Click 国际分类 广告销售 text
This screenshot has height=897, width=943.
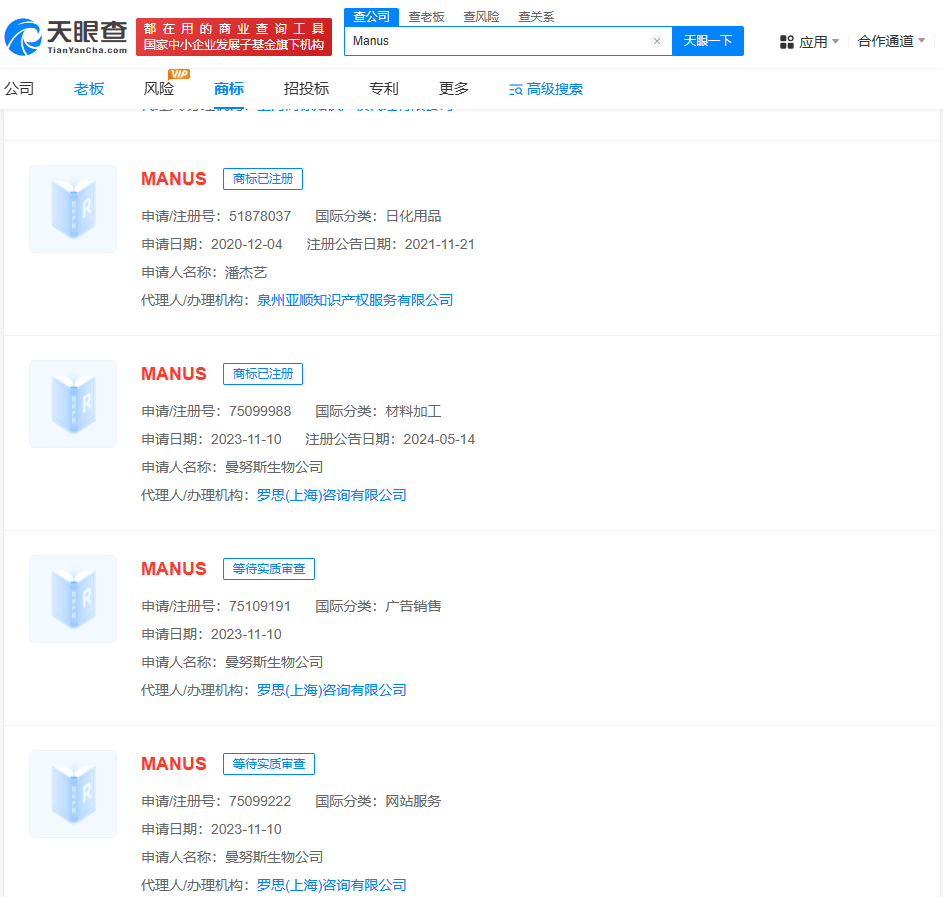[x=378, y=606]
